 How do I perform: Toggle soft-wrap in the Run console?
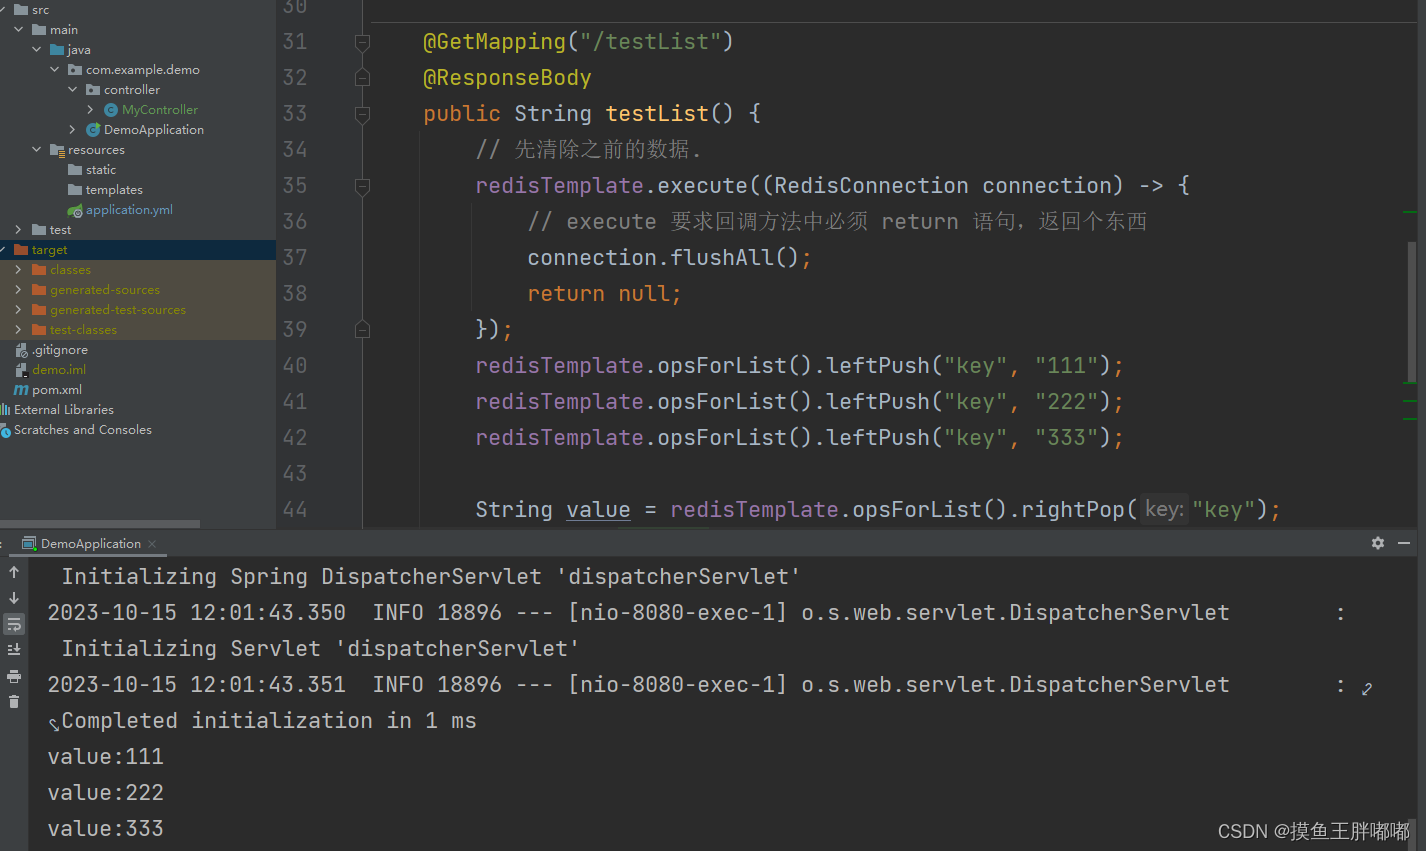click(14, 624)
